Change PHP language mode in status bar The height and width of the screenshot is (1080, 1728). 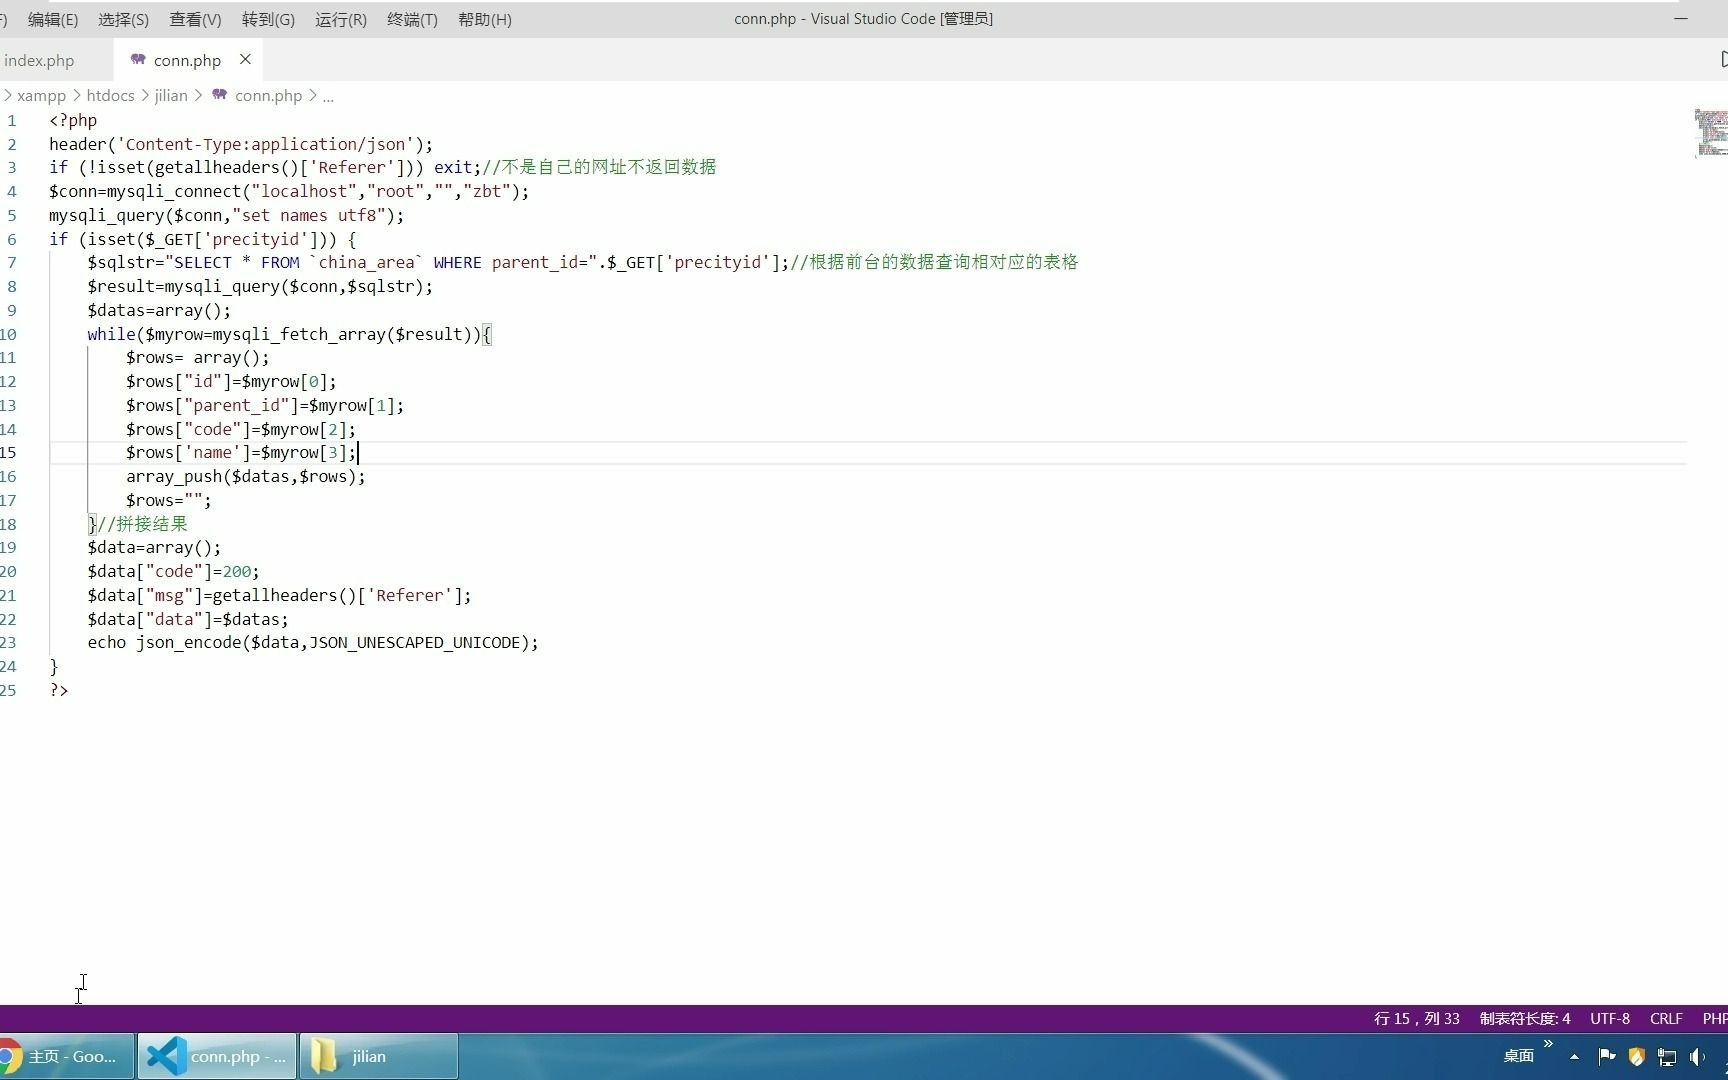click(1714, 1019)
